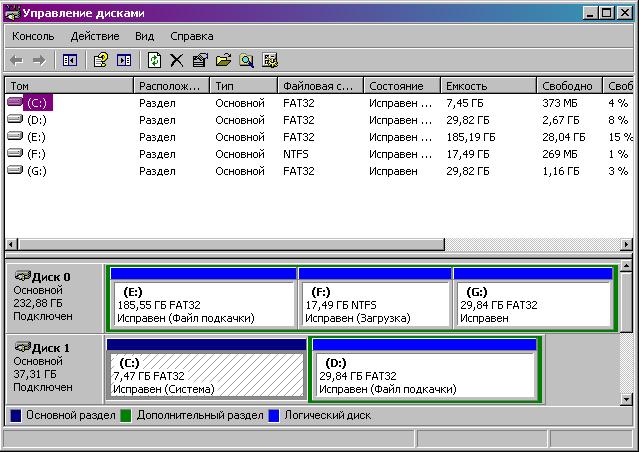Sort by the Том column header
The image size is (639, 452).
point(69,86)
